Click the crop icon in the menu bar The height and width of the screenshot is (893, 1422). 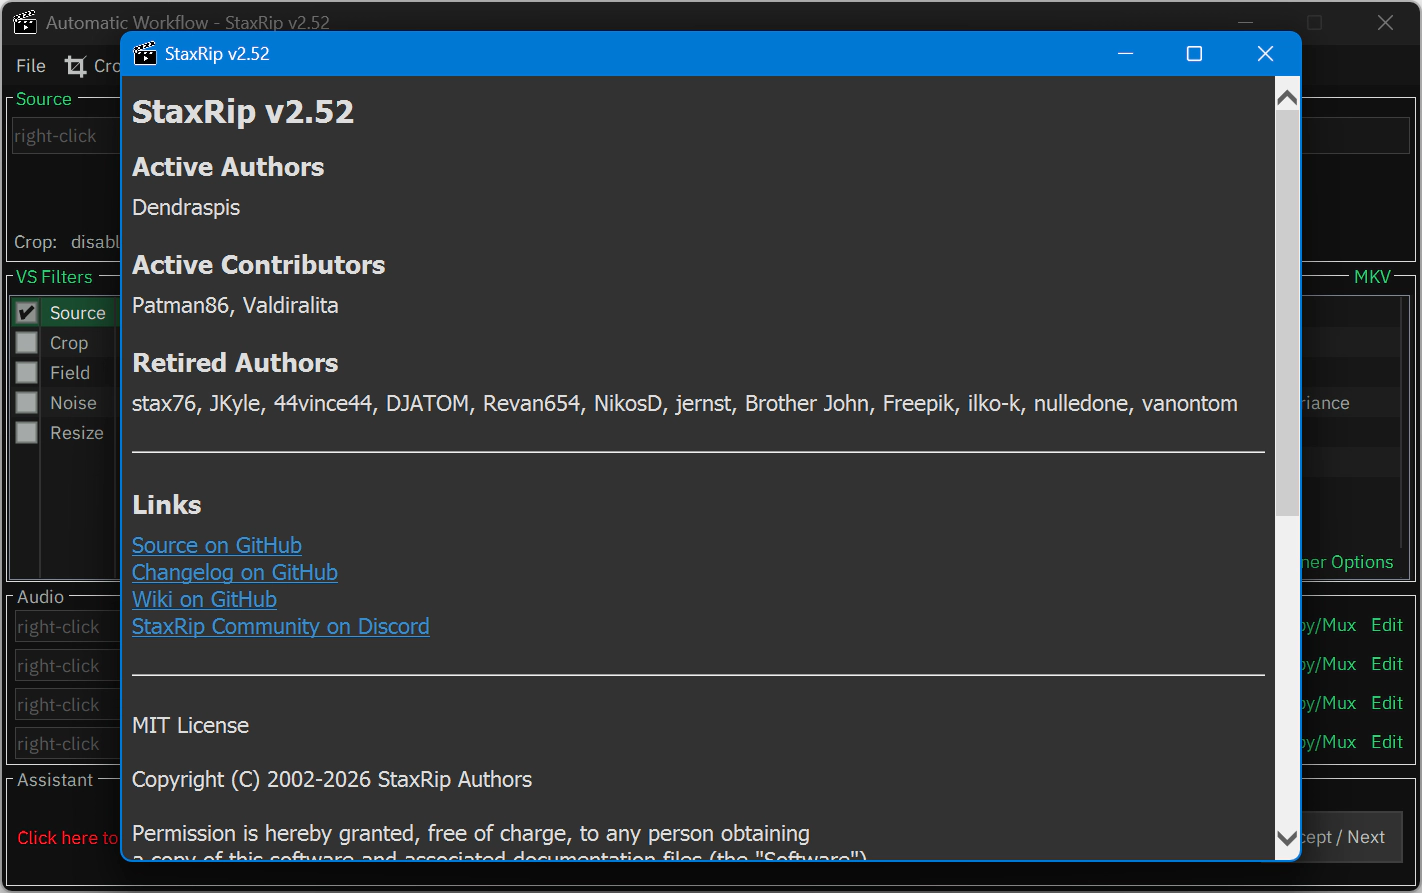[x=76, y=66]
